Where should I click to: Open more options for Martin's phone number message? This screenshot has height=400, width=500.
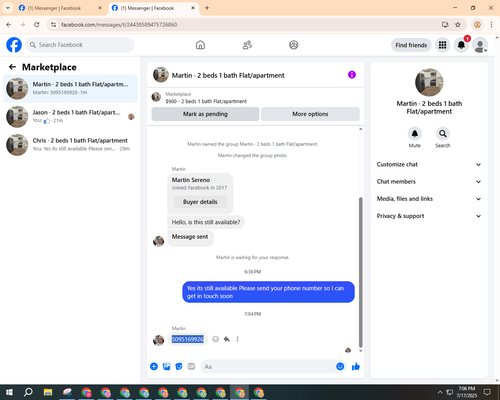click(237, 339)
